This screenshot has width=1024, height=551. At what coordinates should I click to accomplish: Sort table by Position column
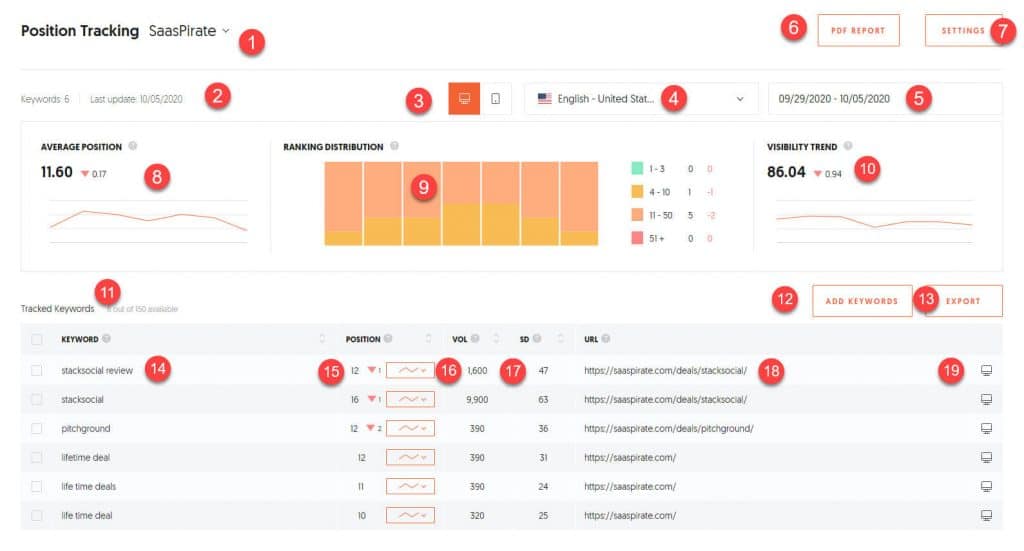coord(428,339)
